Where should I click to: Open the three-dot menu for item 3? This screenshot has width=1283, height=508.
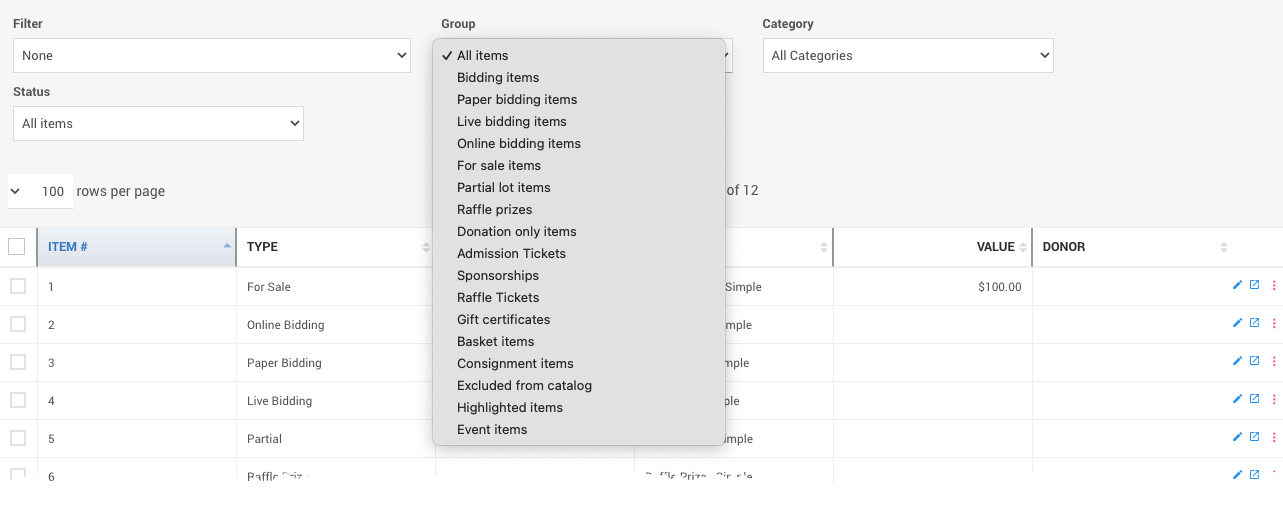pos(1273,362)
